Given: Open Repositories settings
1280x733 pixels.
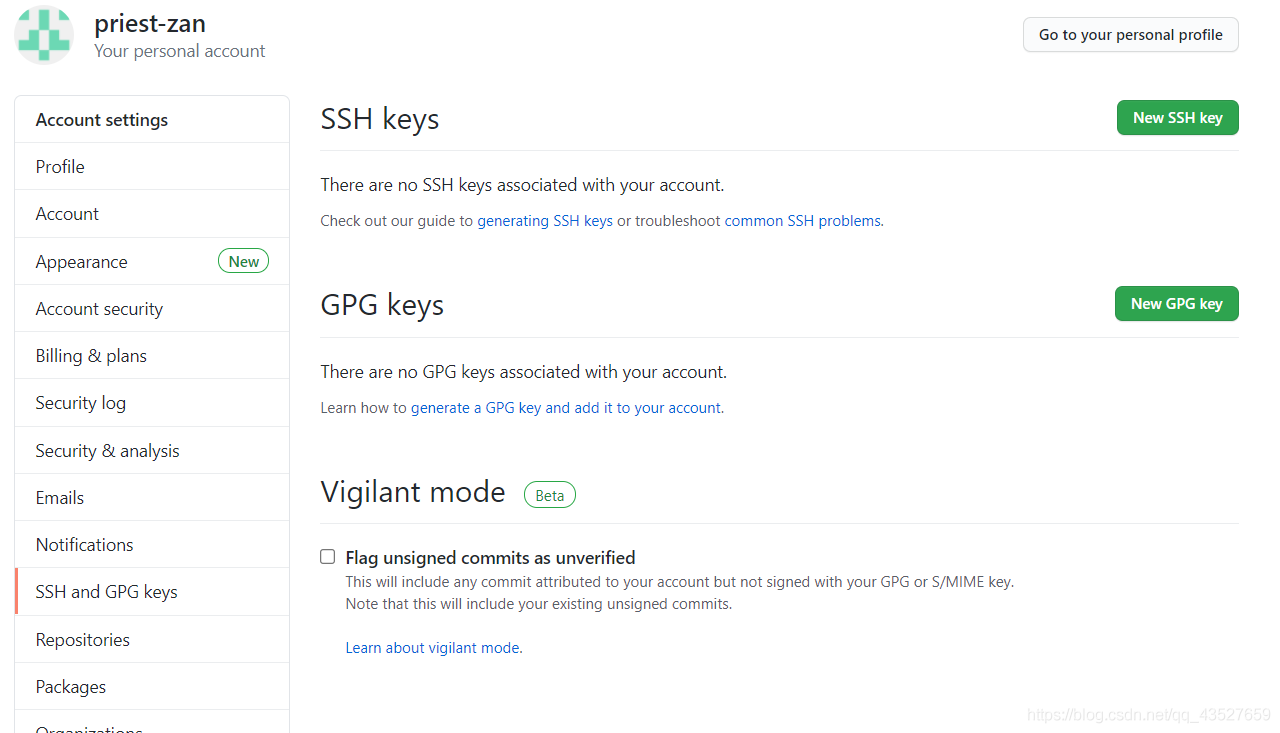Looking at the screenshot, I should click(83, 640).
